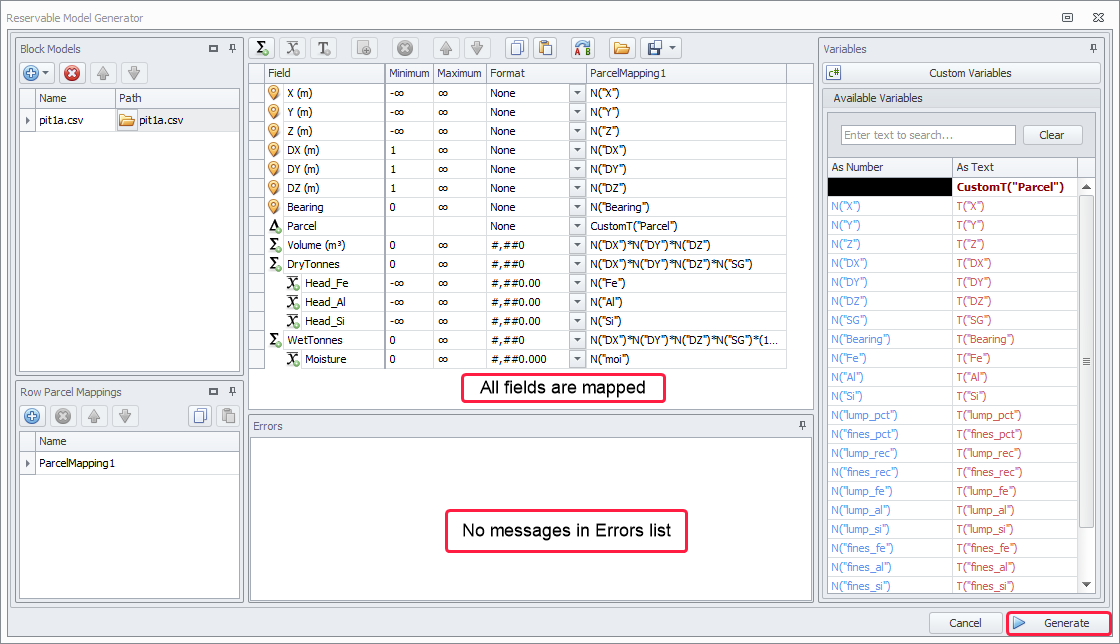
Task: Click the open folder icon in the fields toolbar
Action: click(x=621, y=48)
